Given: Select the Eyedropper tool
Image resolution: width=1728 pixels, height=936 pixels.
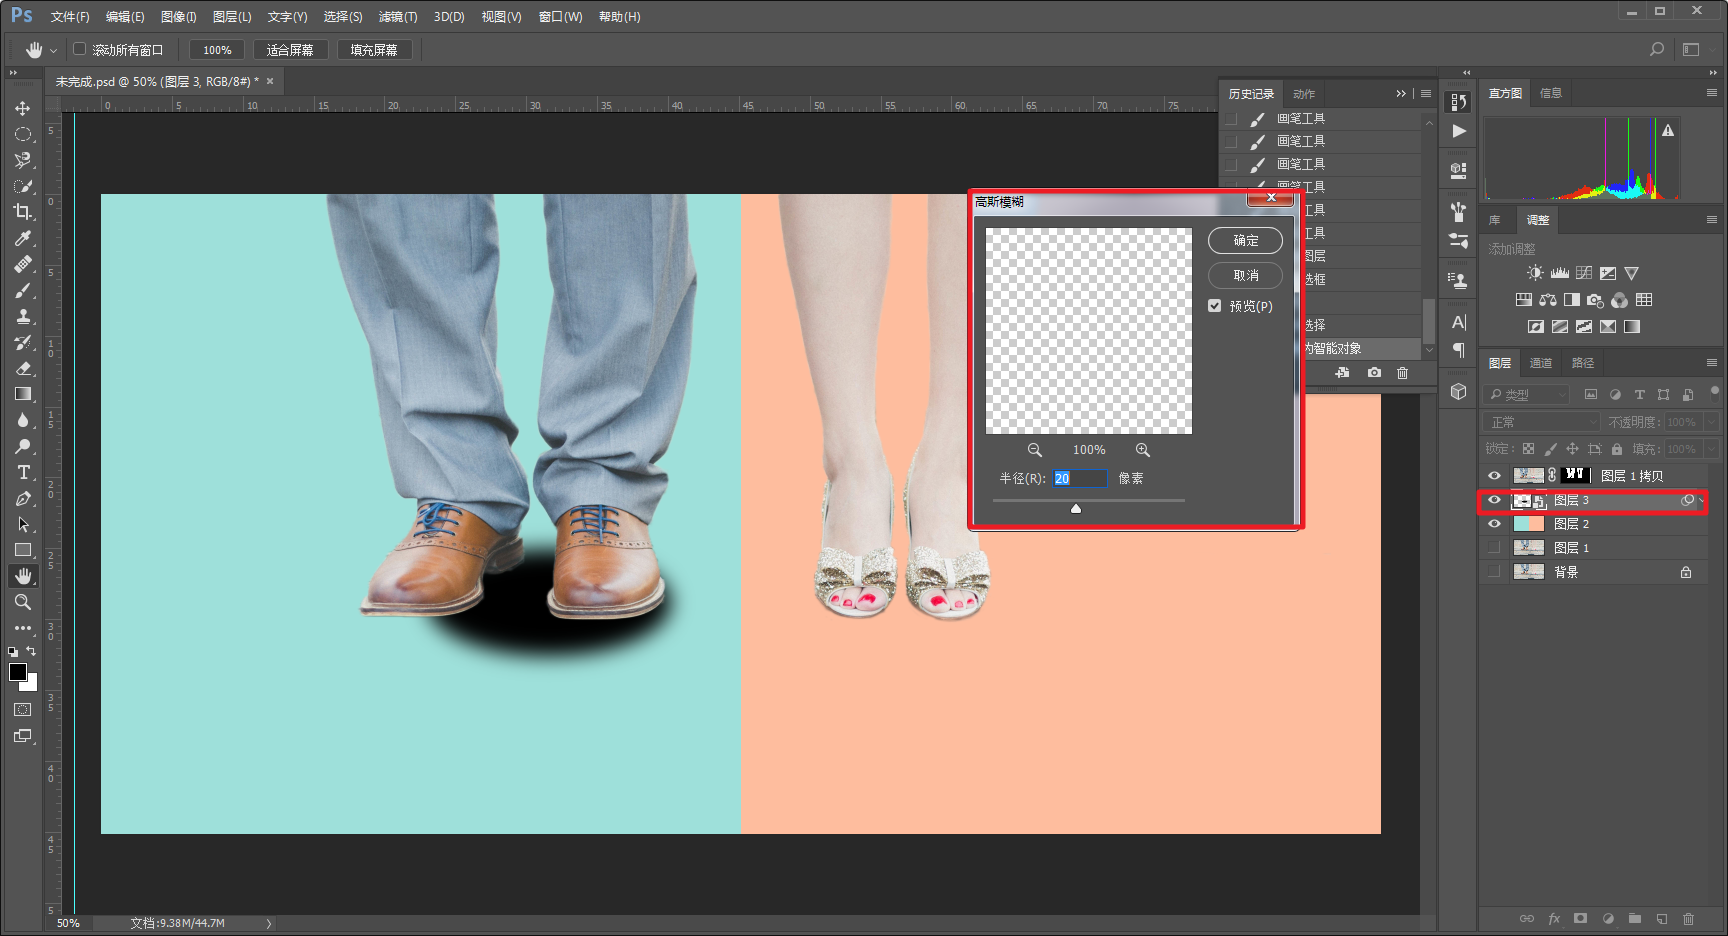Looking at the screenshot, I should pos(22,238).
